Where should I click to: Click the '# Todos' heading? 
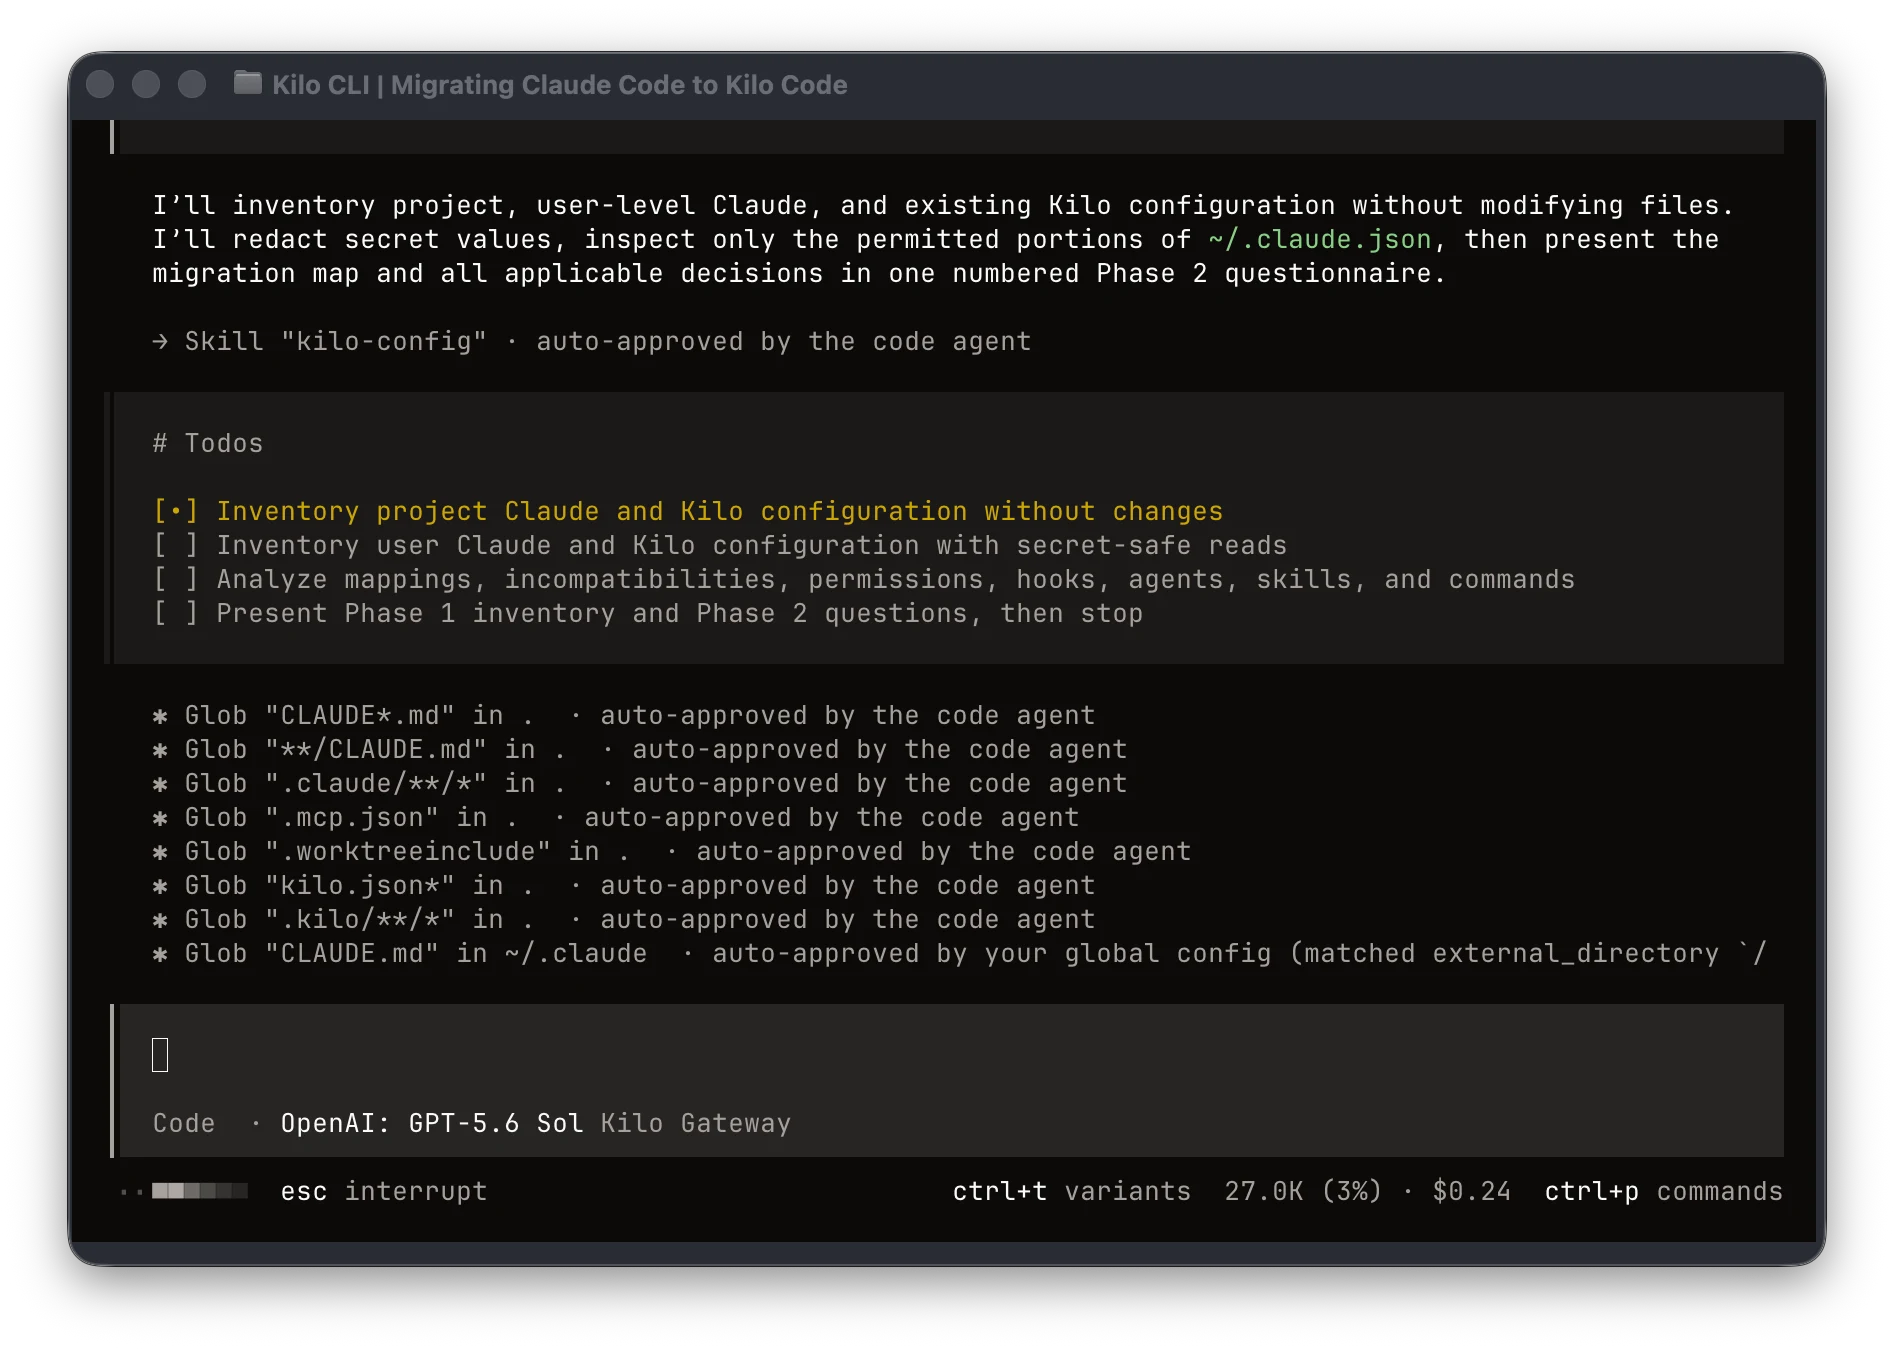[x=208, y=444]
